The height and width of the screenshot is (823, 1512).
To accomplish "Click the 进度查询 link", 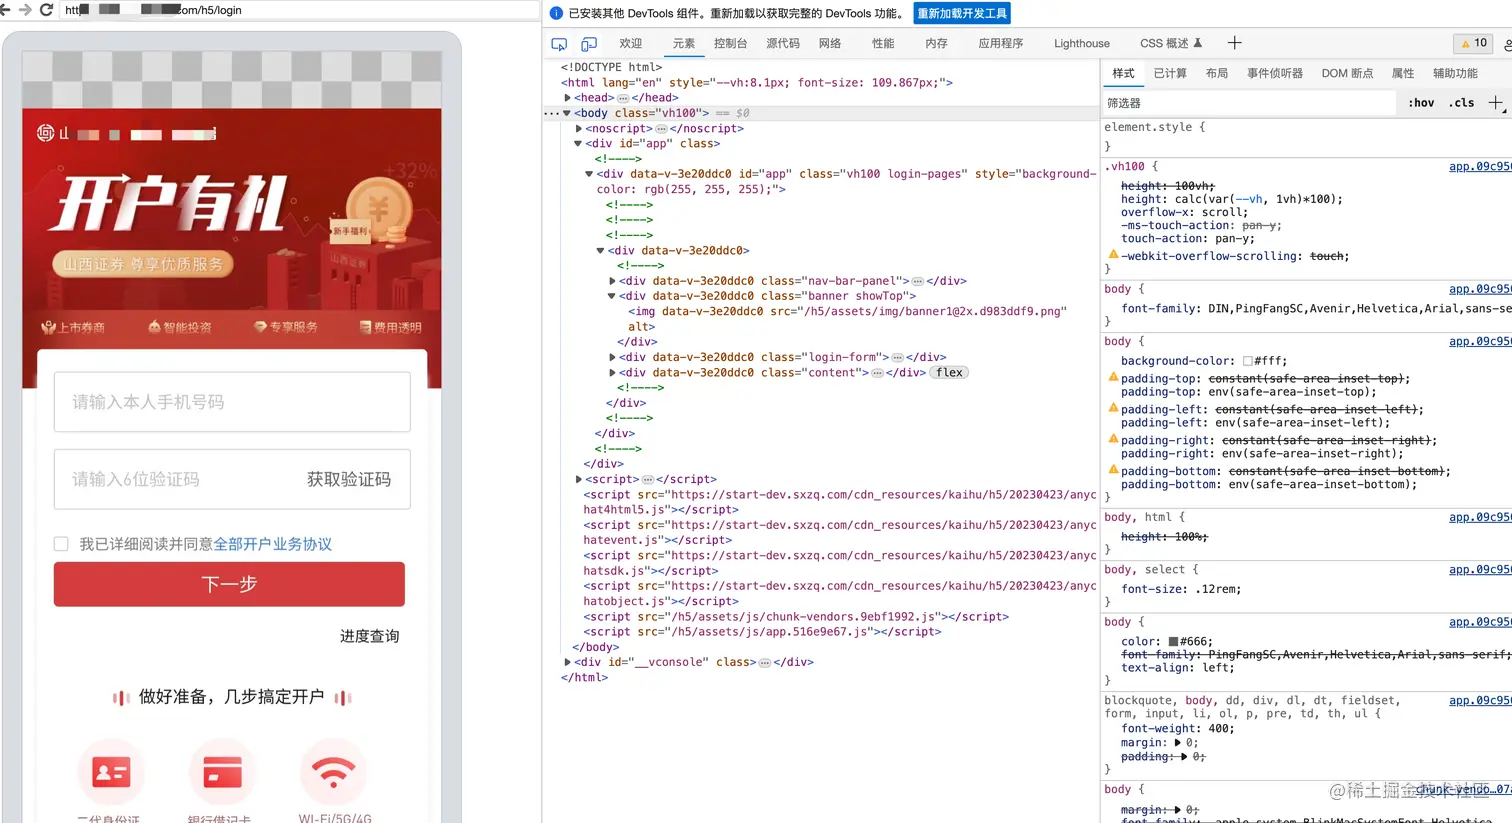I will [370, 636].
